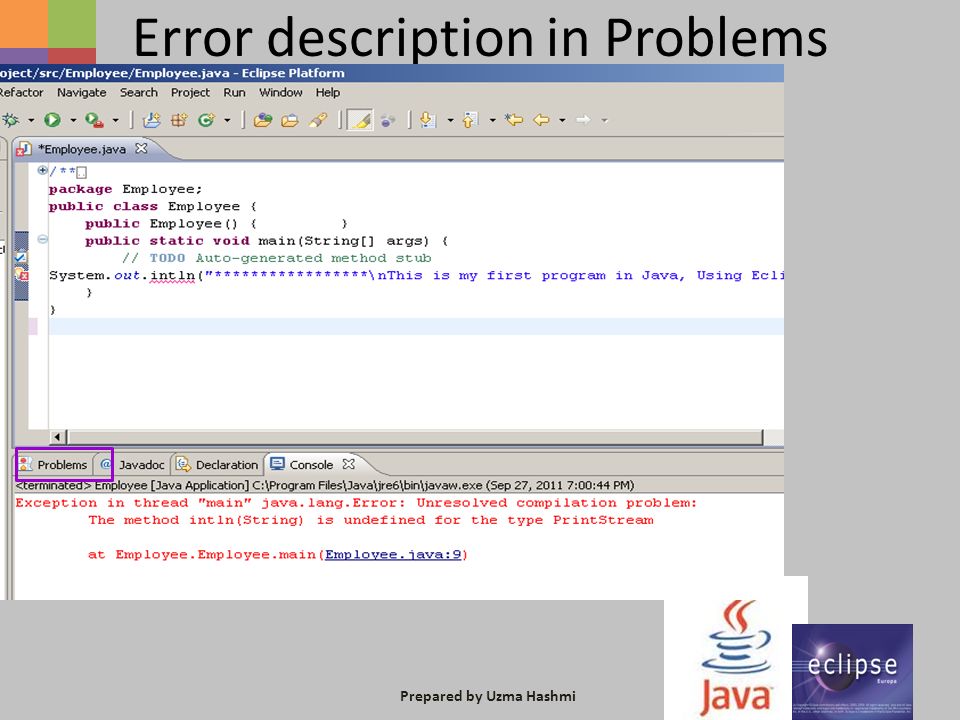The image size is (960, 720).
Task: Click the Previous Annotation up-arrow icon
Action: pyautogui.click(x=470, y=120)
